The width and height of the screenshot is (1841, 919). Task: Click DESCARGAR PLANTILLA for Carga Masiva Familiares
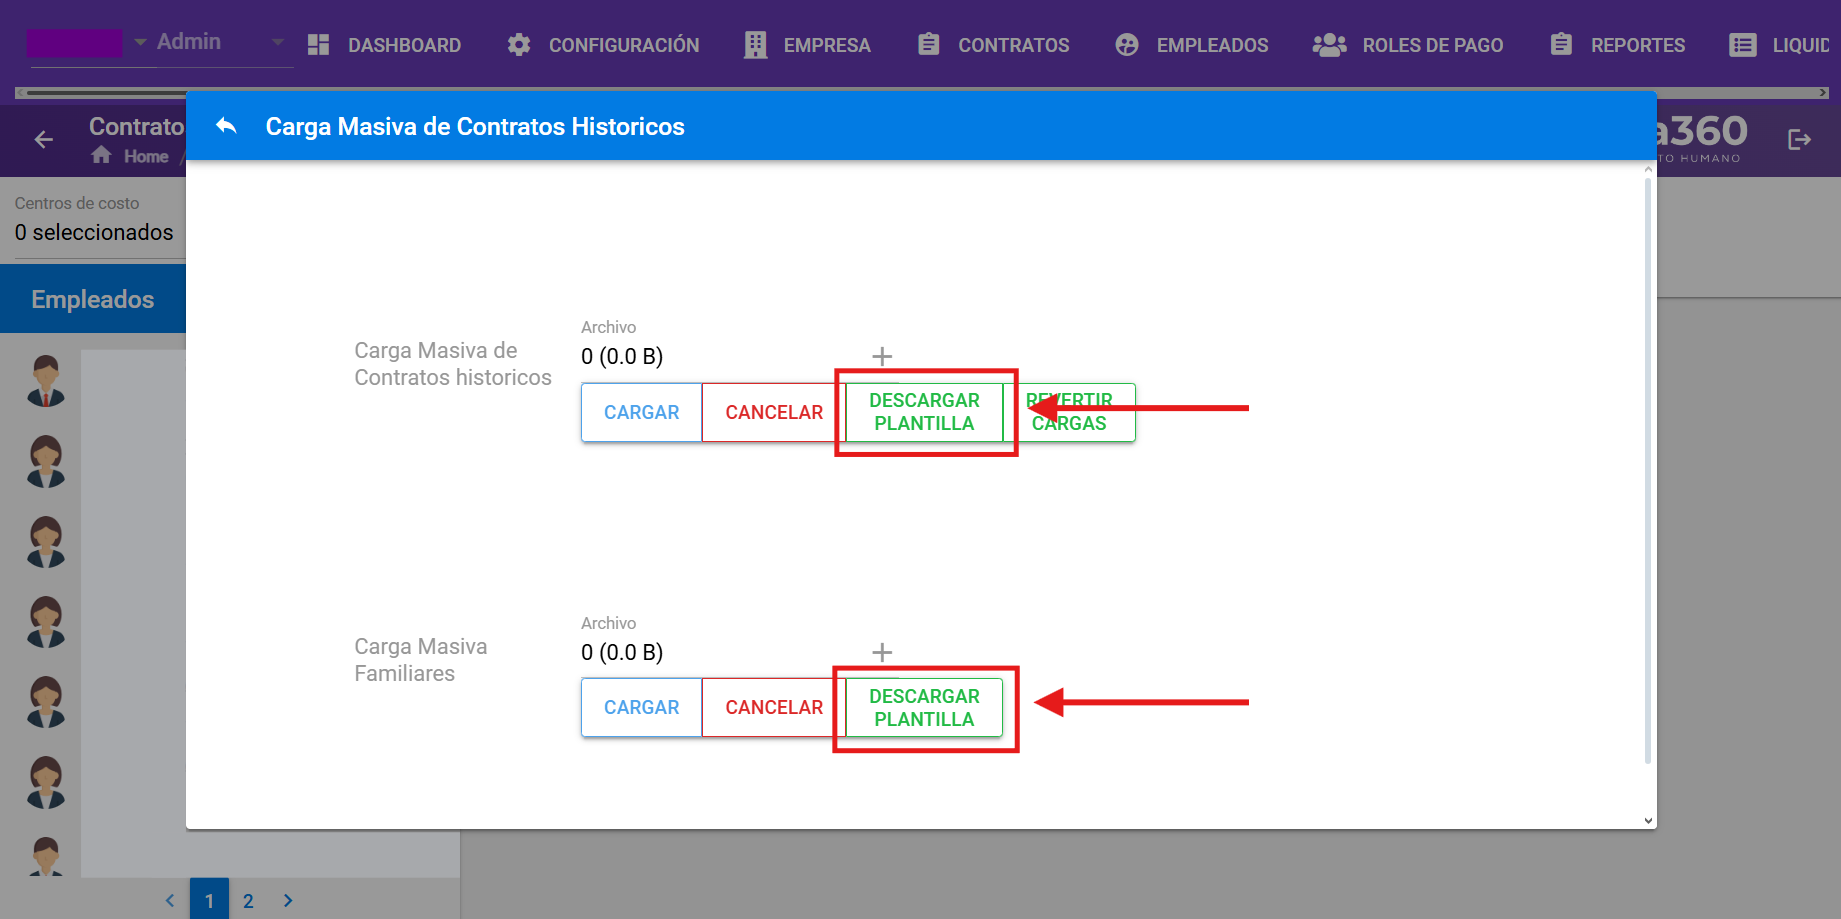[x=924, y=707]
